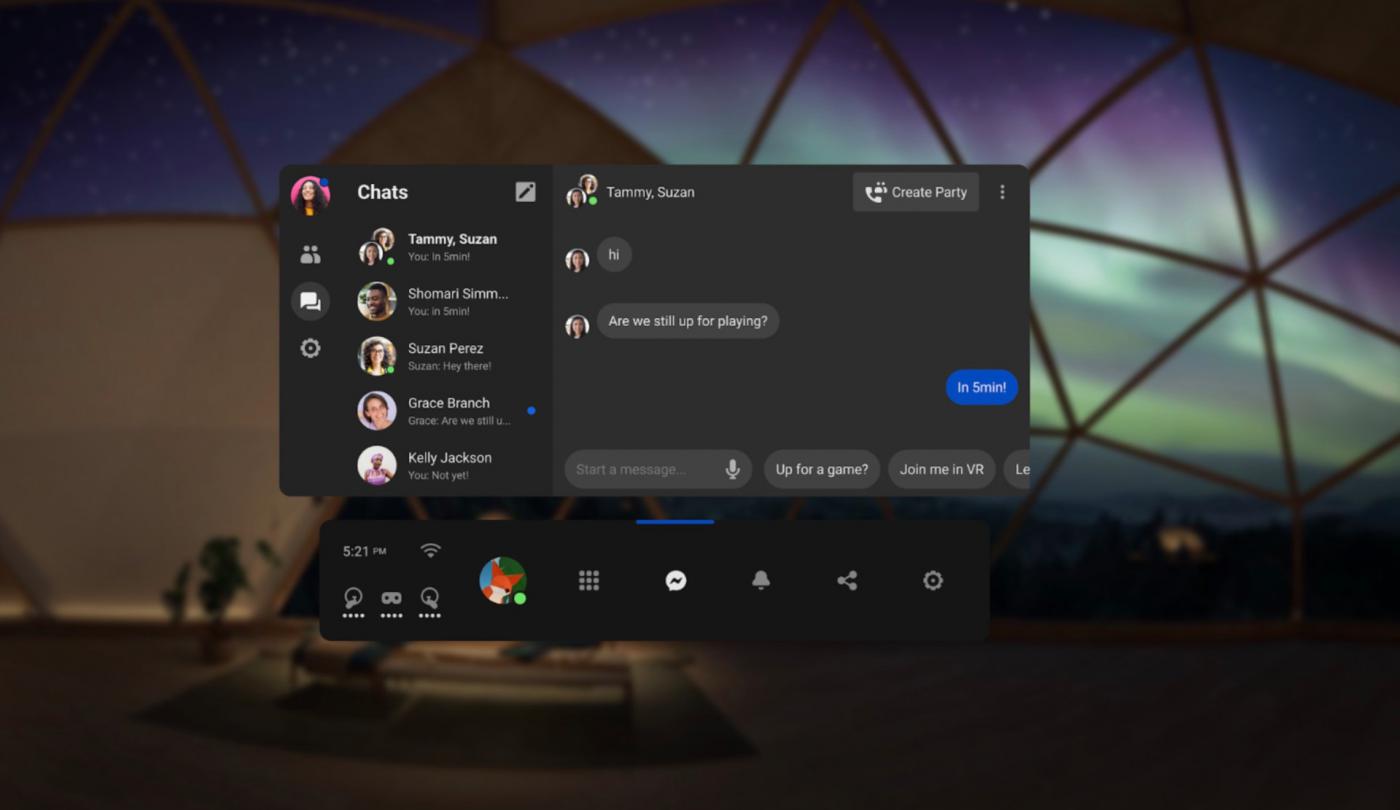Click Create Party button
Image resolution: width=1400 pixels, height=810 pixels.
[x=916, y=192]
